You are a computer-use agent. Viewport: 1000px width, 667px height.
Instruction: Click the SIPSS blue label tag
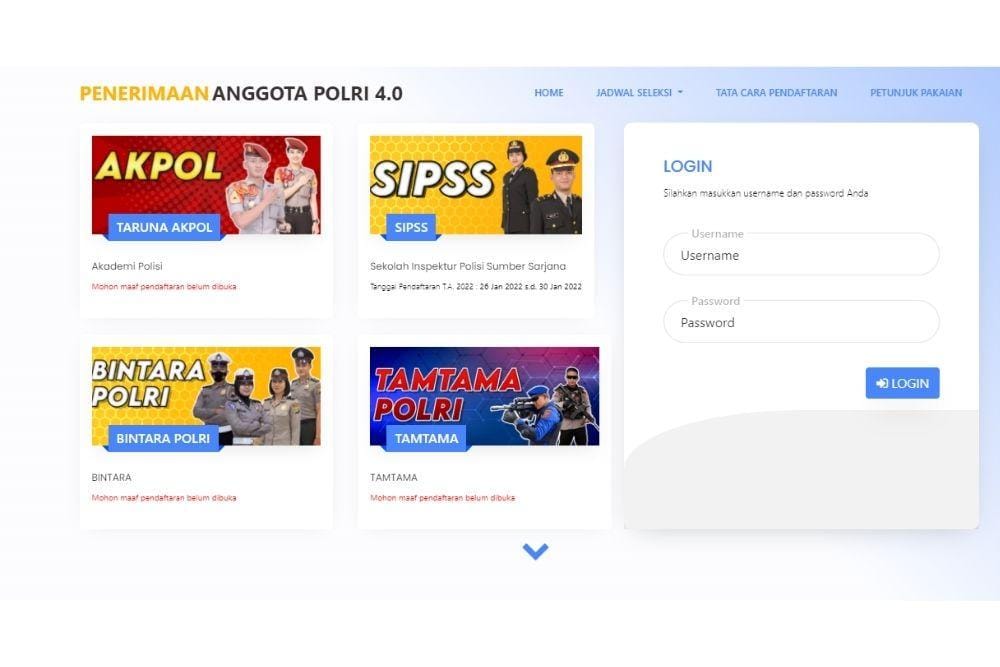411,227
